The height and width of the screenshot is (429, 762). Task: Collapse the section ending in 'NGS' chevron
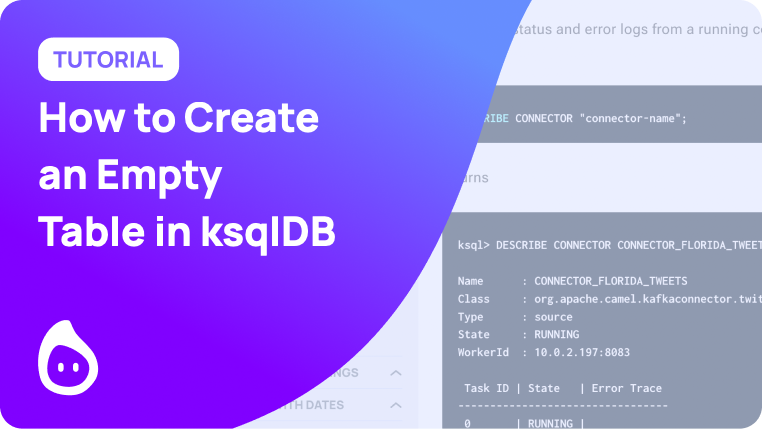pyautogui.click(x=395, y=373)
